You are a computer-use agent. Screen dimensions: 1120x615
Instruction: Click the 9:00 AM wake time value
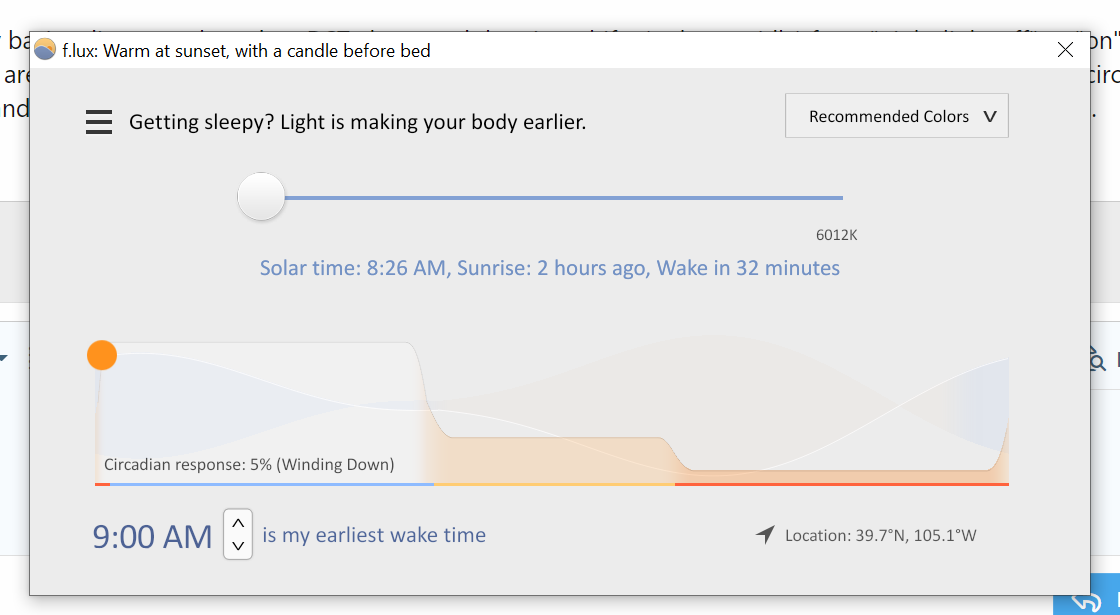tap(152, 536)
